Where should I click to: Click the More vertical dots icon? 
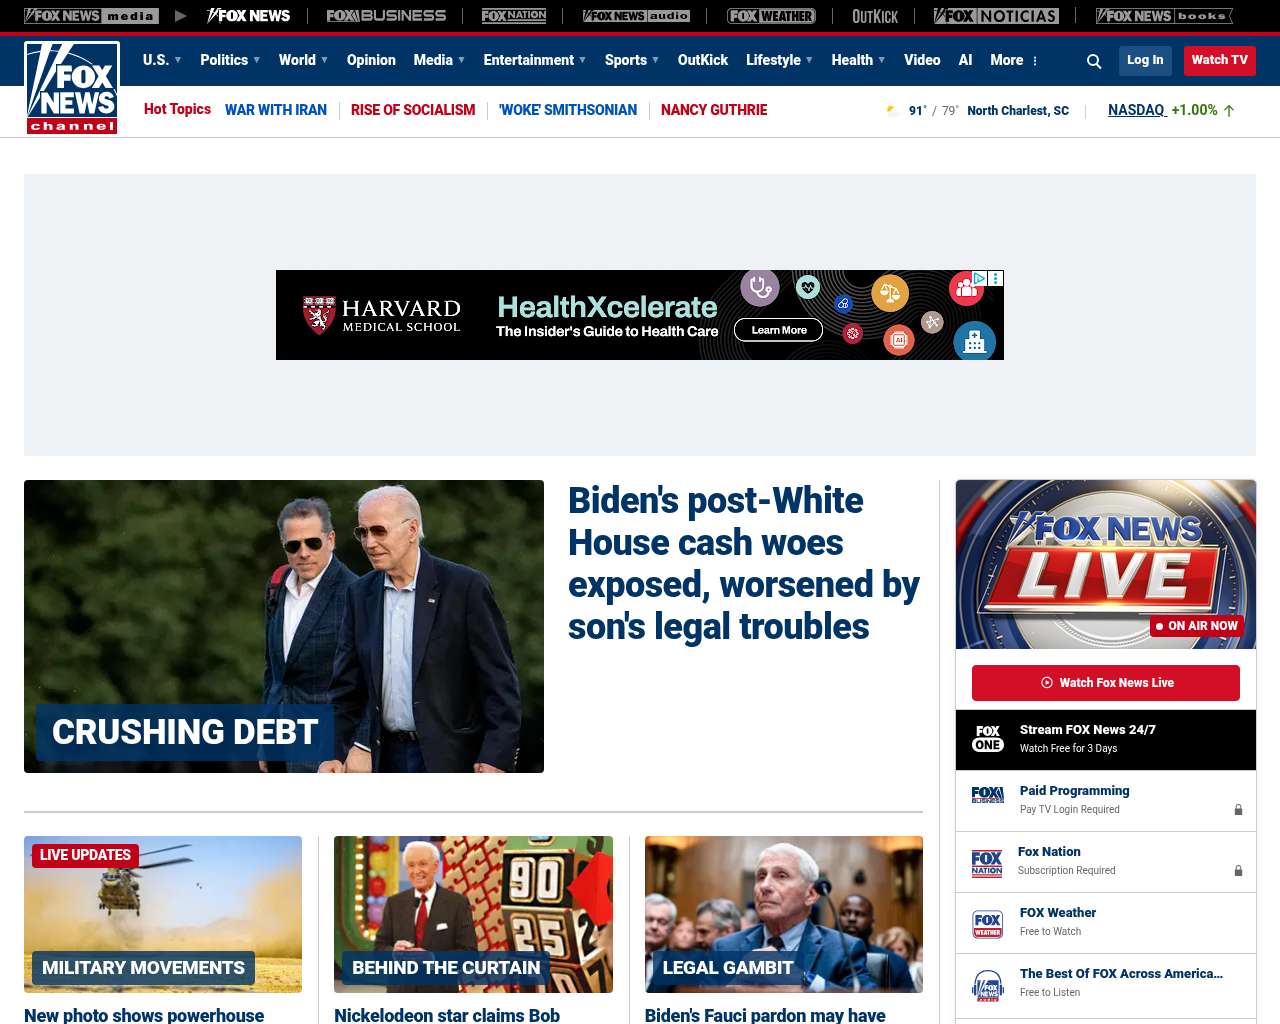[1035, 61]
